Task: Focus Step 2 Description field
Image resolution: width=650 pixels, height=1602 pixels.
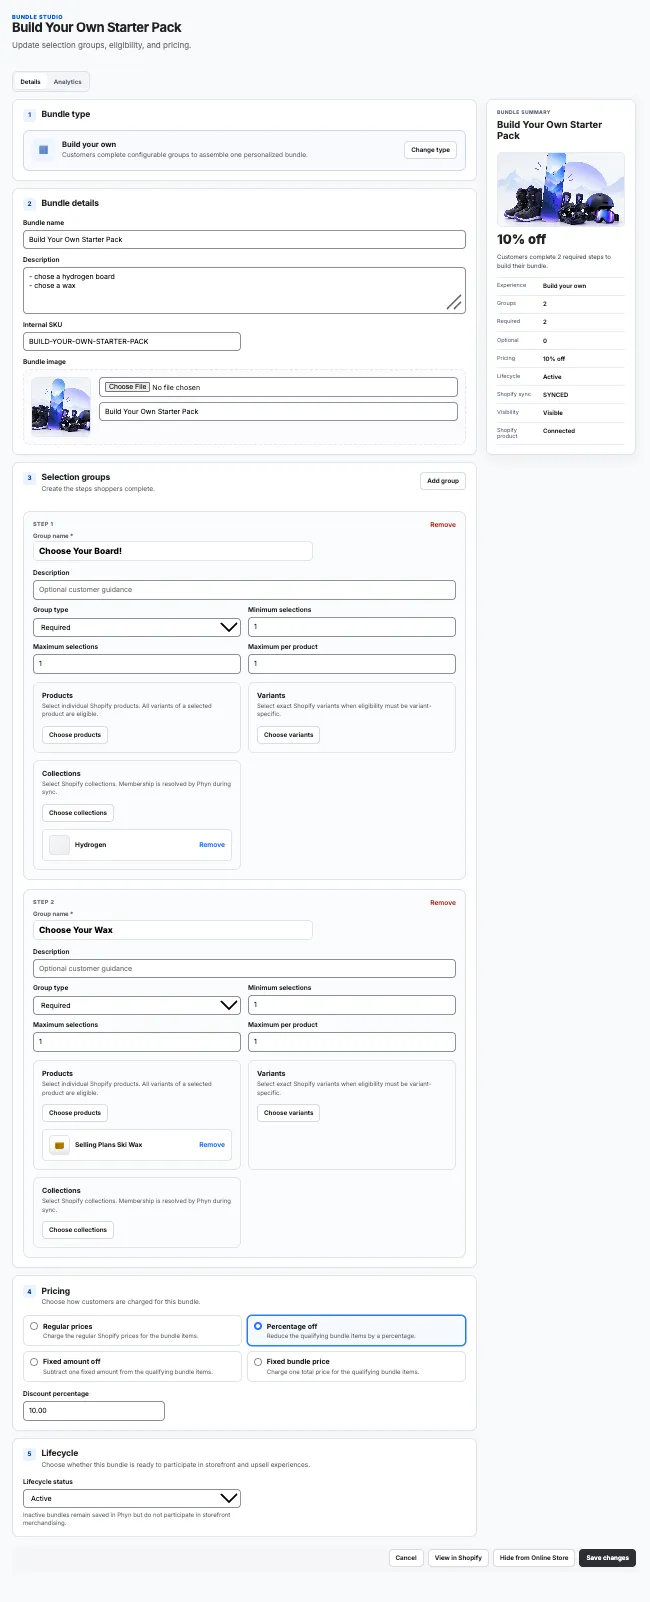Action: click(244, 969)
